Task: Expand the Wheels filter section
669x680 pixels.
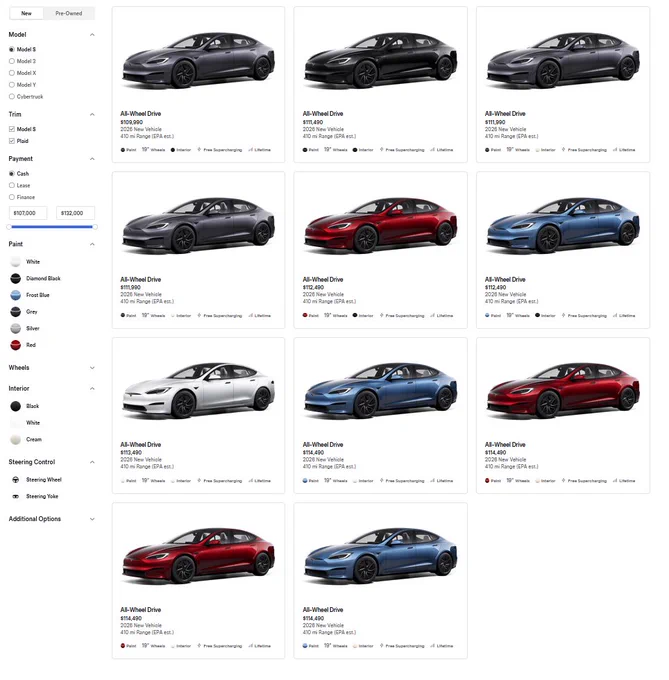Action: 92,368
